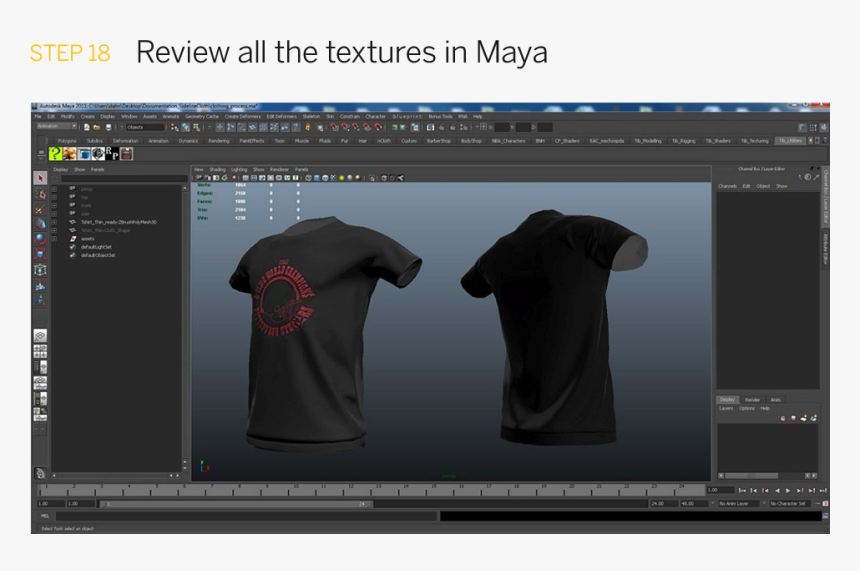Open the viewport Shading menu

pyautogui.click(x=217, y=170)
